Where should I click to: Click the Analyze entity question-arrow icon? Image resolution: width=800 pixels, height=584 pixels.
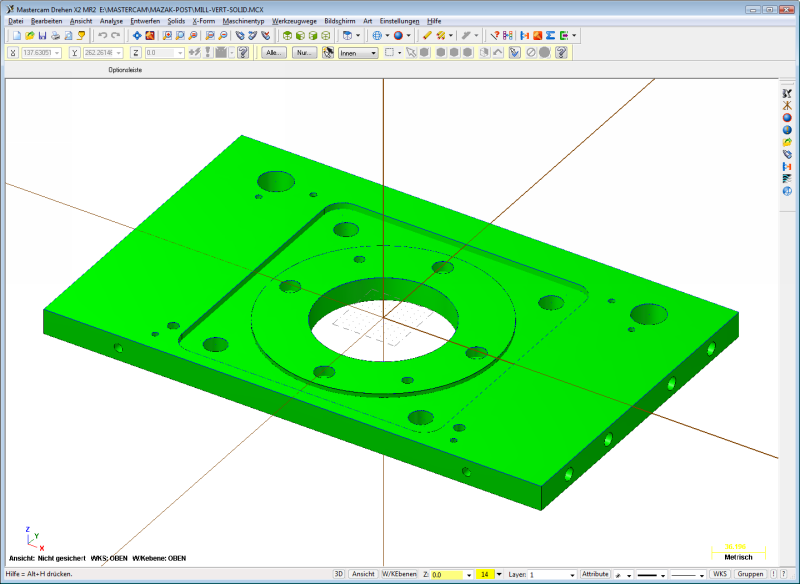(494, 36)
